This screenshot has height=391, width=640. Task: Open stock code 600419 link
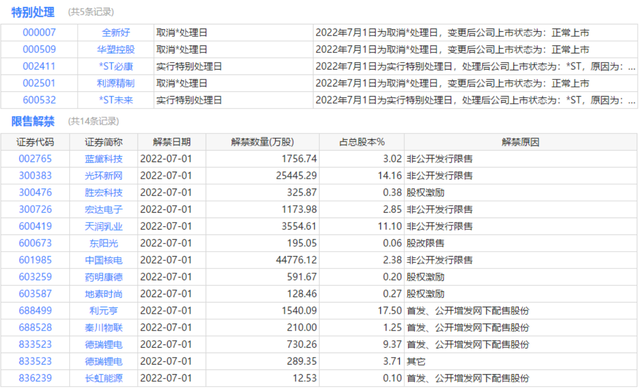tap(35, 227)
